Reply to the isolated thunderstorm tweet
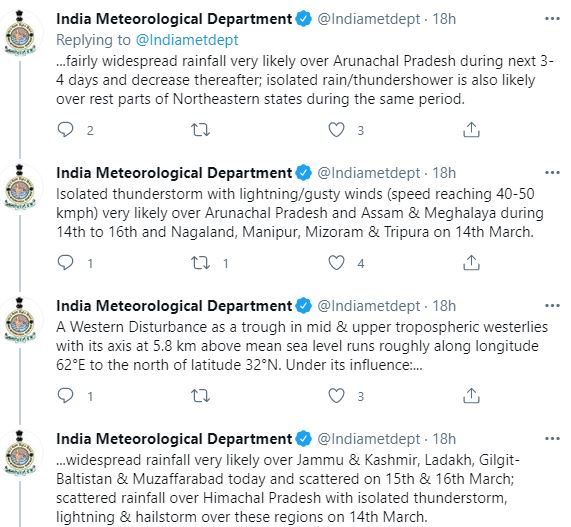 [x=66, y=263]
